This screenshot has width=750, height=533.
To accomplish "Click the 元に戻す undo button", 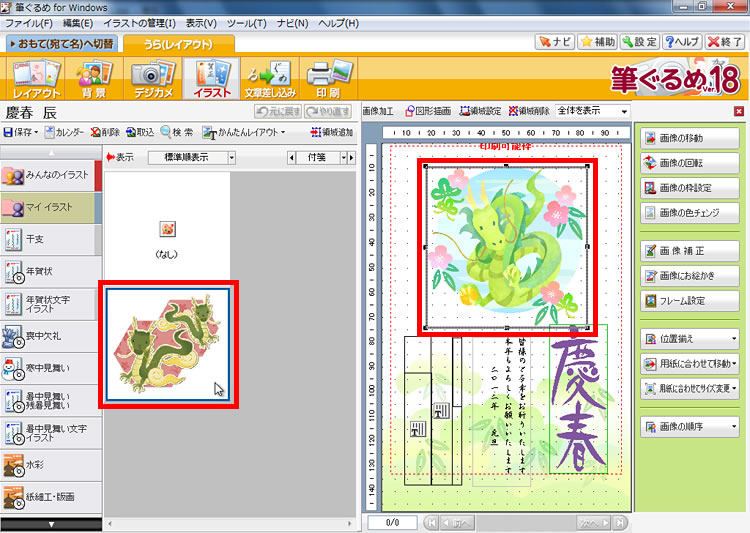I will point(278,111).
